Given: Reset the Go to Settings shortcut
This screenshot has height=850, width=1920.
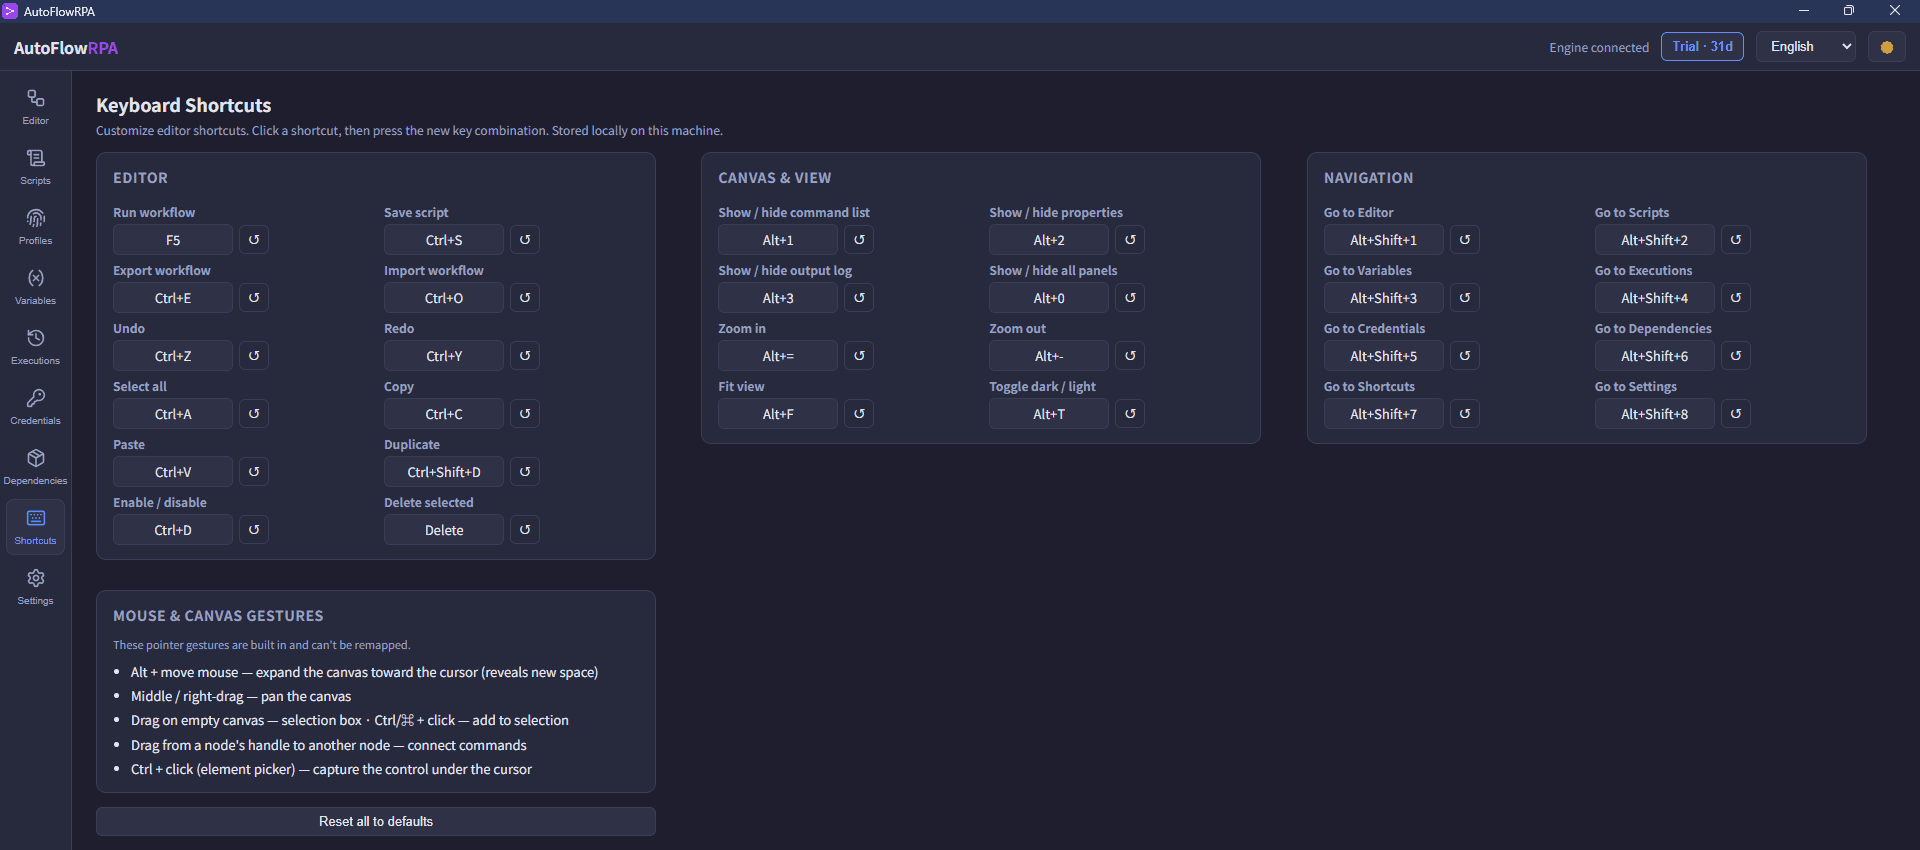Looking at the screenshot, I should coord(1736,414).
